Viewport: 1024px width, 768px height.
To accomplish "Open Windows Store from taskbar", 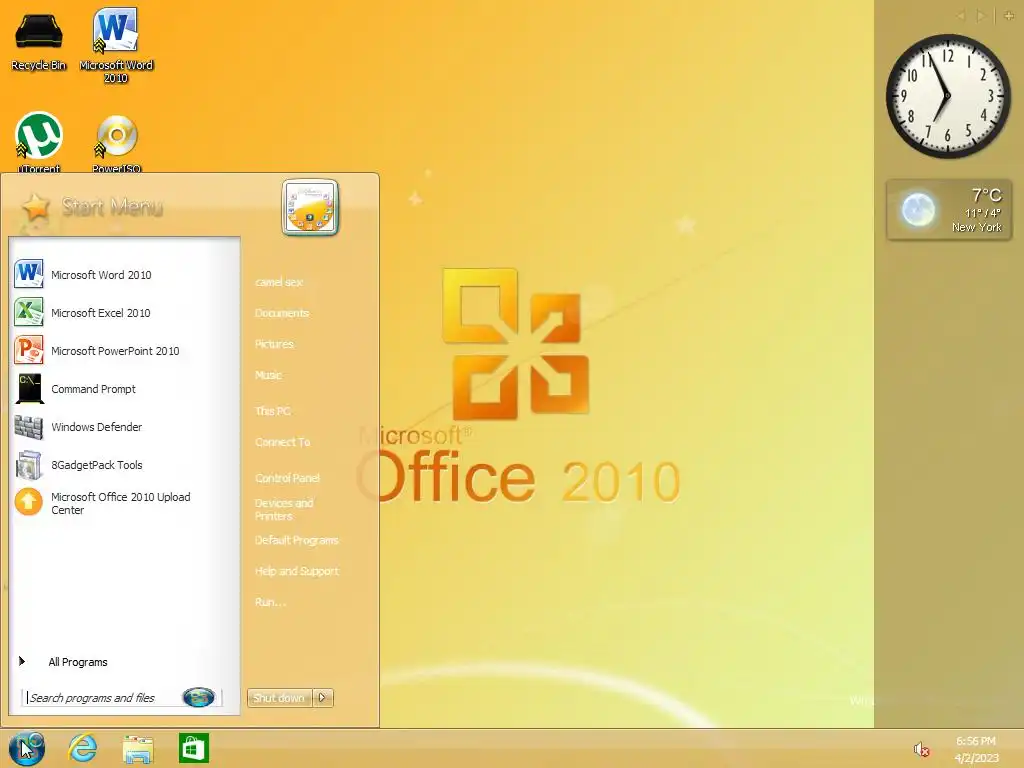I will [194, 748].
